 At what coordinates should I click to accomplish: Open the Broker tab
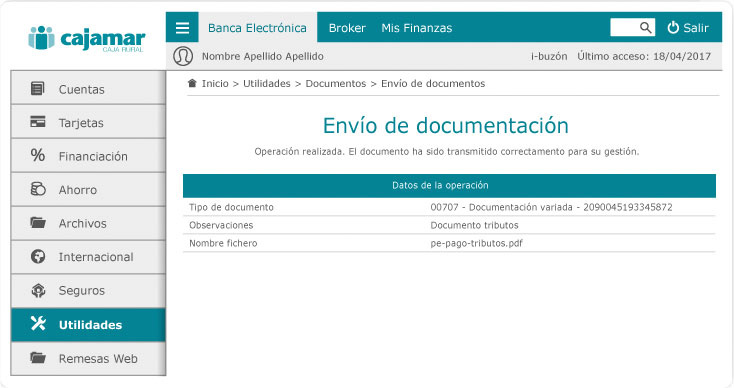[347, 28]
